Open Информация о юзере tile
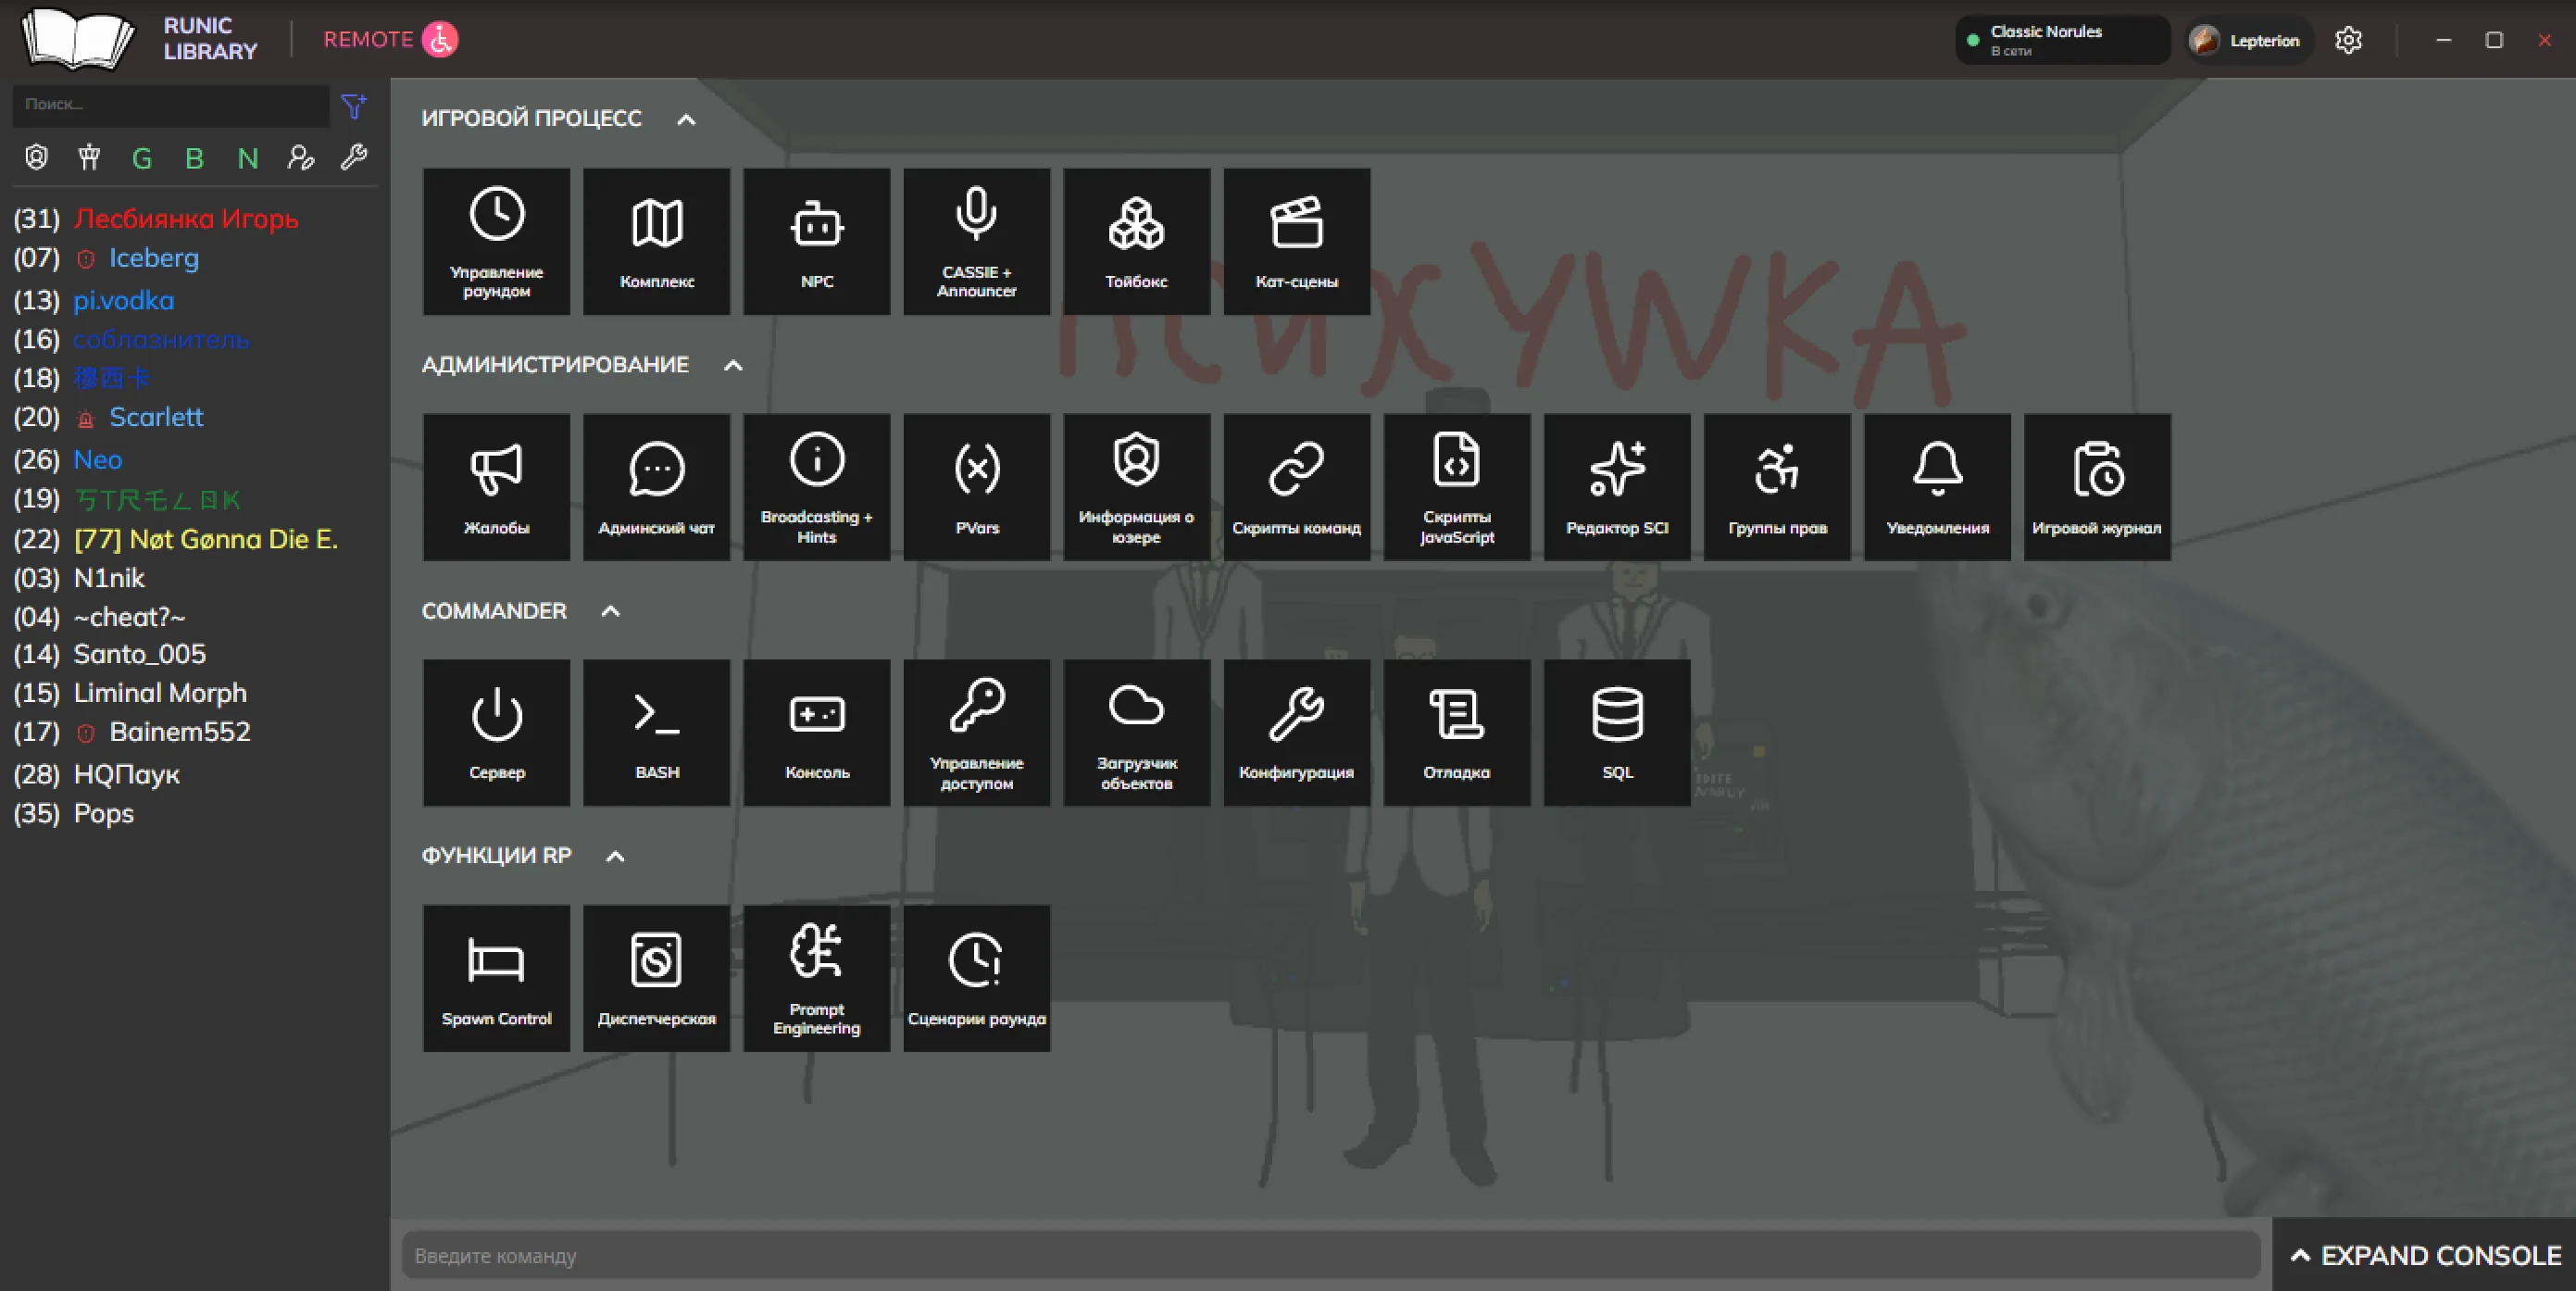The image size is (2576, 1291). (1136, 487)
